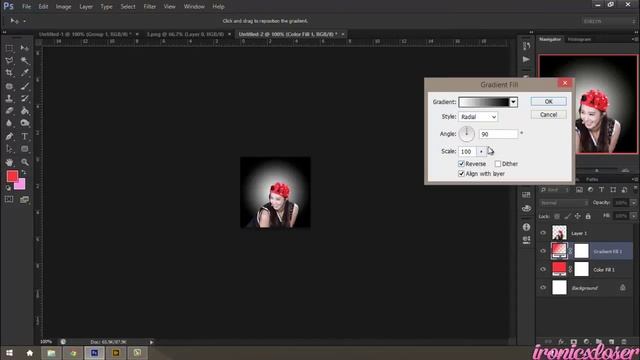
Task: Select the Blur tool
Action: [9, 123]
